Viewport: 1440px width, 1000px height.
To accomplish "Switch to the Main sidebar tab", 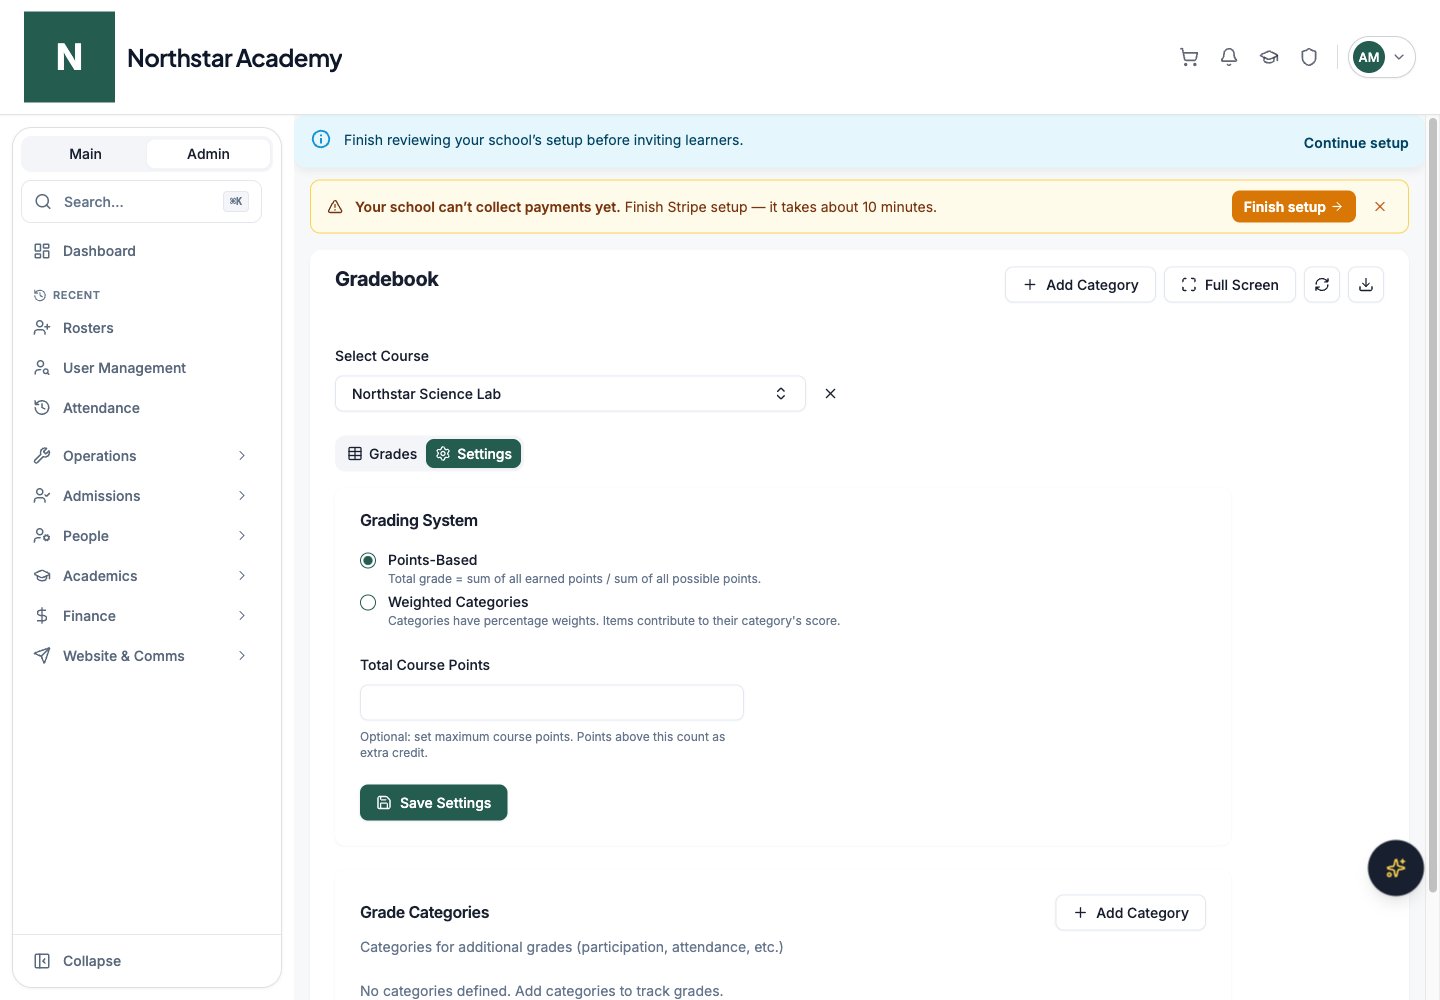I will [x=85, y=154].
